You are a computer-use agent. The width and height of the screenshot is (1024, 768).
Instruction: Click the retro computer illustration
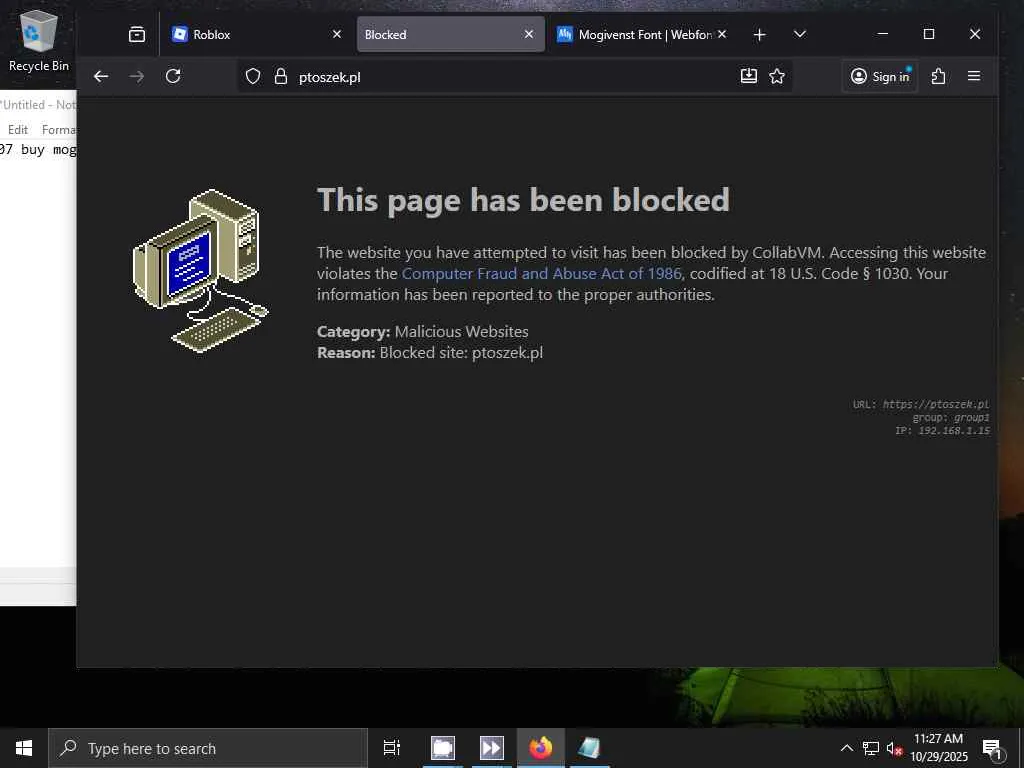(x=200, y=270)
